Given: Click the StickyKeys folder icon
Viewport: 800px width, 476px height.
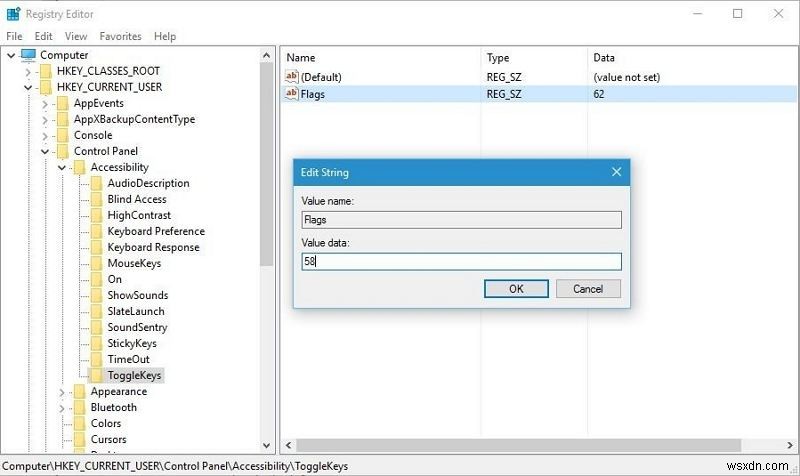Looking at the screenshot, I should (96, 344).
